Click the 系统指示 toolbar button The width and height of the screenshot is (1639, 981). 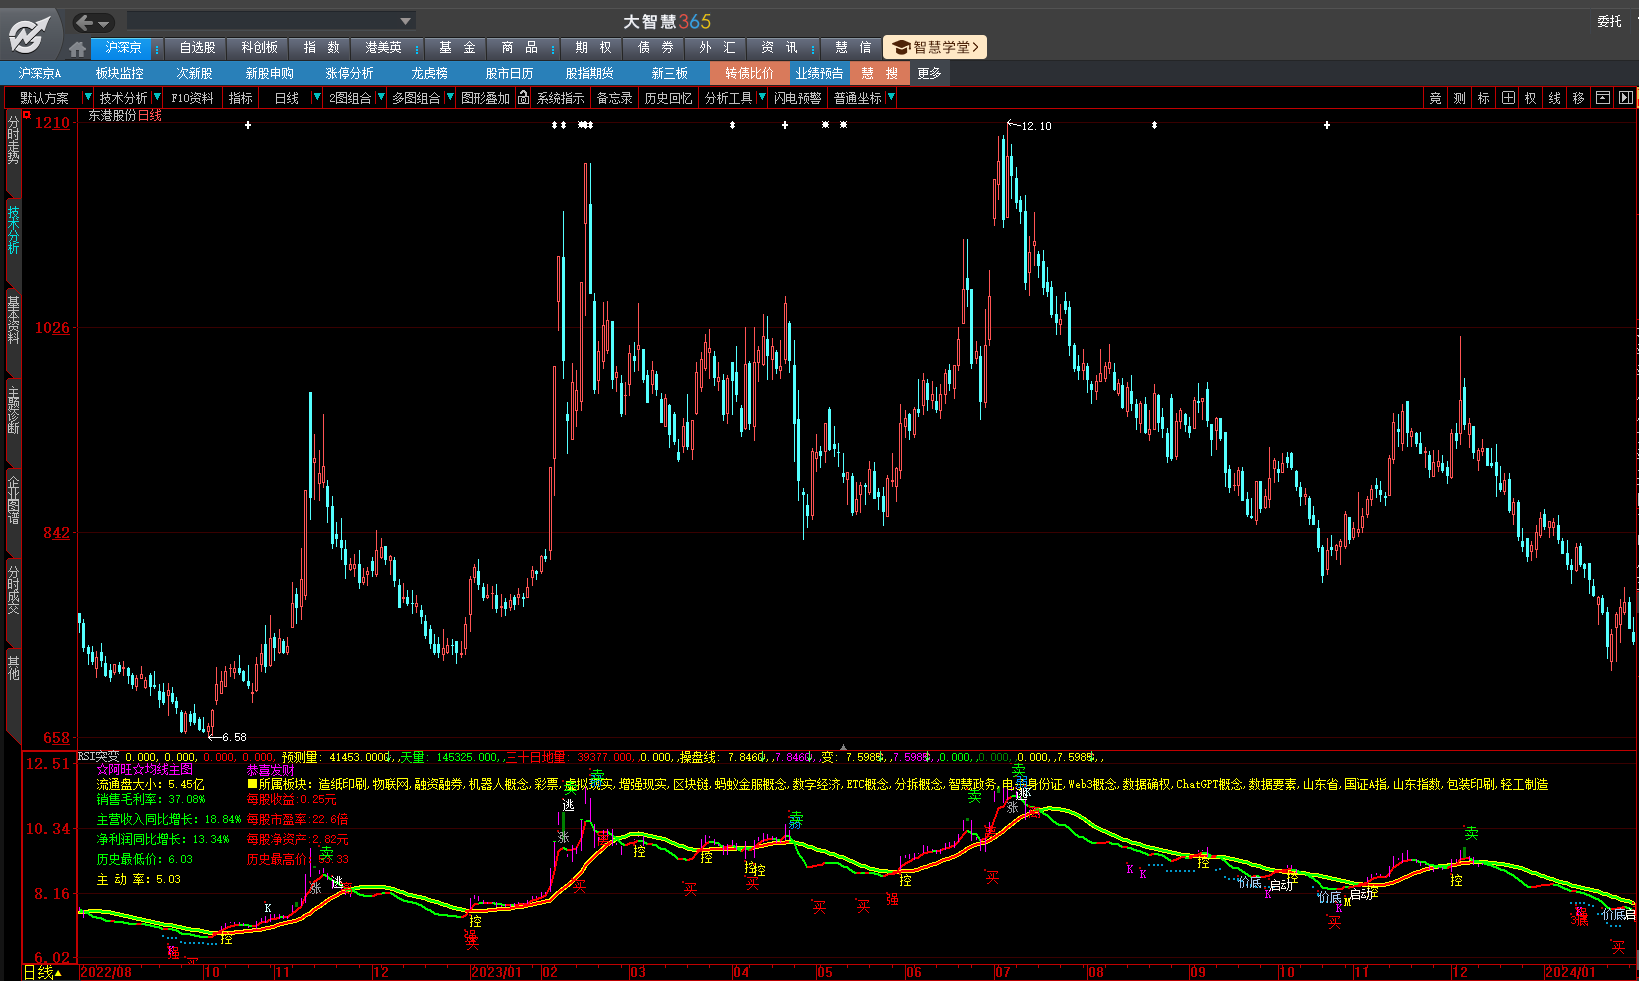coord(560,98)
